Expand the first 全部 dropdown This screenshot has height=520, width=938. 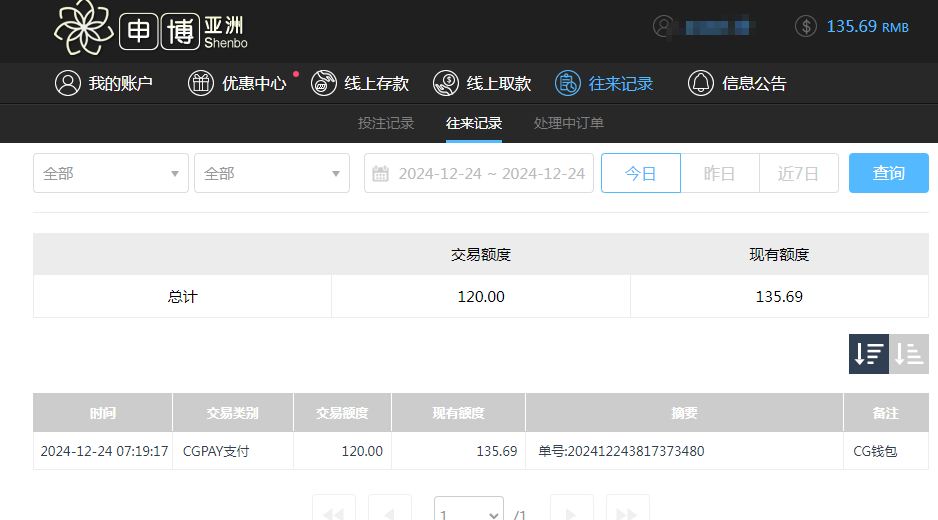(x=111, y=173)
